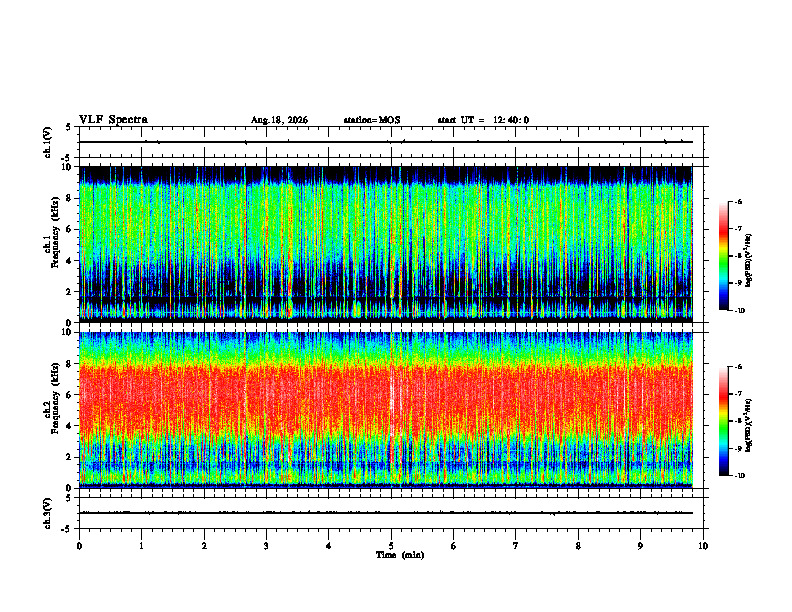Click the ch.2 frequency tick label "8"
Image resolution: width=792 pixels, height=612 pixels.
pyautogui.click(x=69, y=364)
